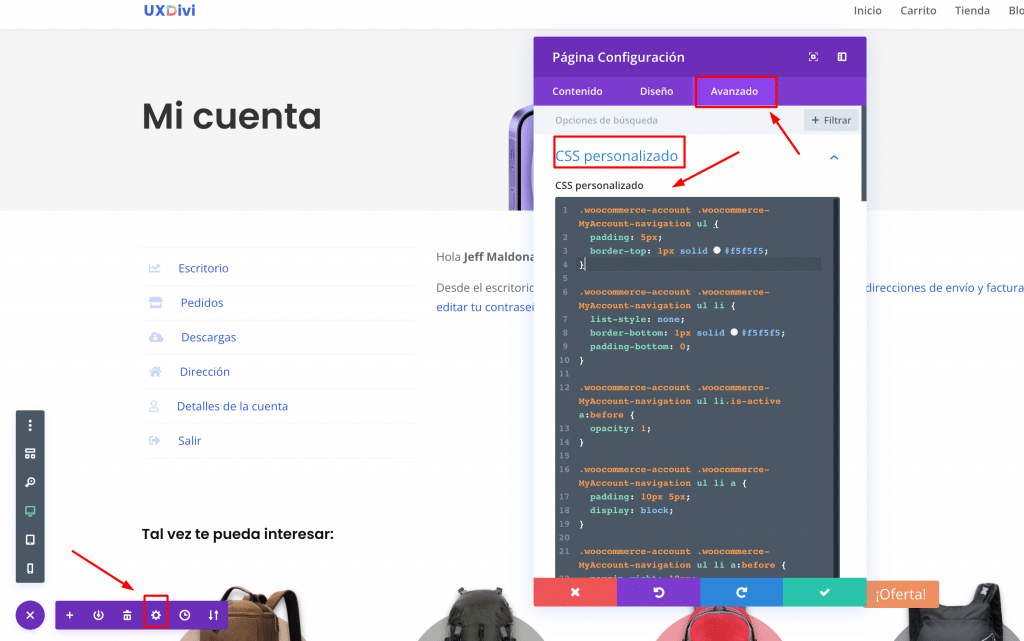Screen dimensions: 1024x641
Task: Clear layout with trash icon
Action: click(x=127, y=615)
